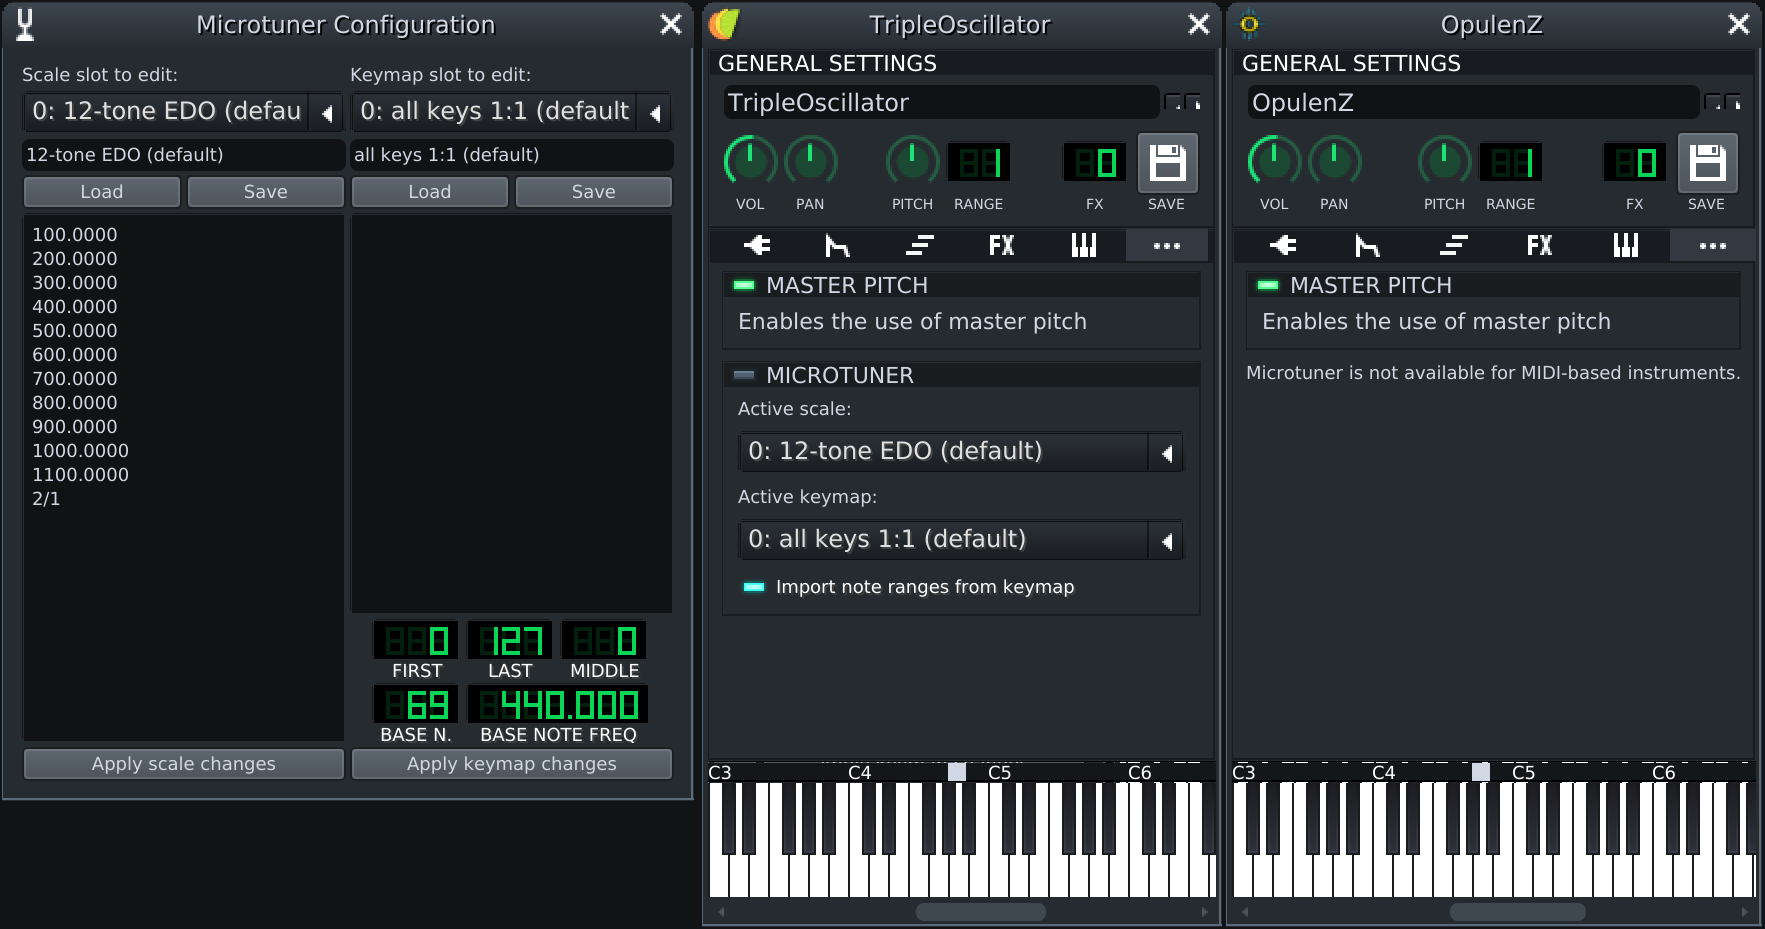This screenshot has height=929, width=1765.
Task: Click the scale Load button
Action: tap(102, 192)
